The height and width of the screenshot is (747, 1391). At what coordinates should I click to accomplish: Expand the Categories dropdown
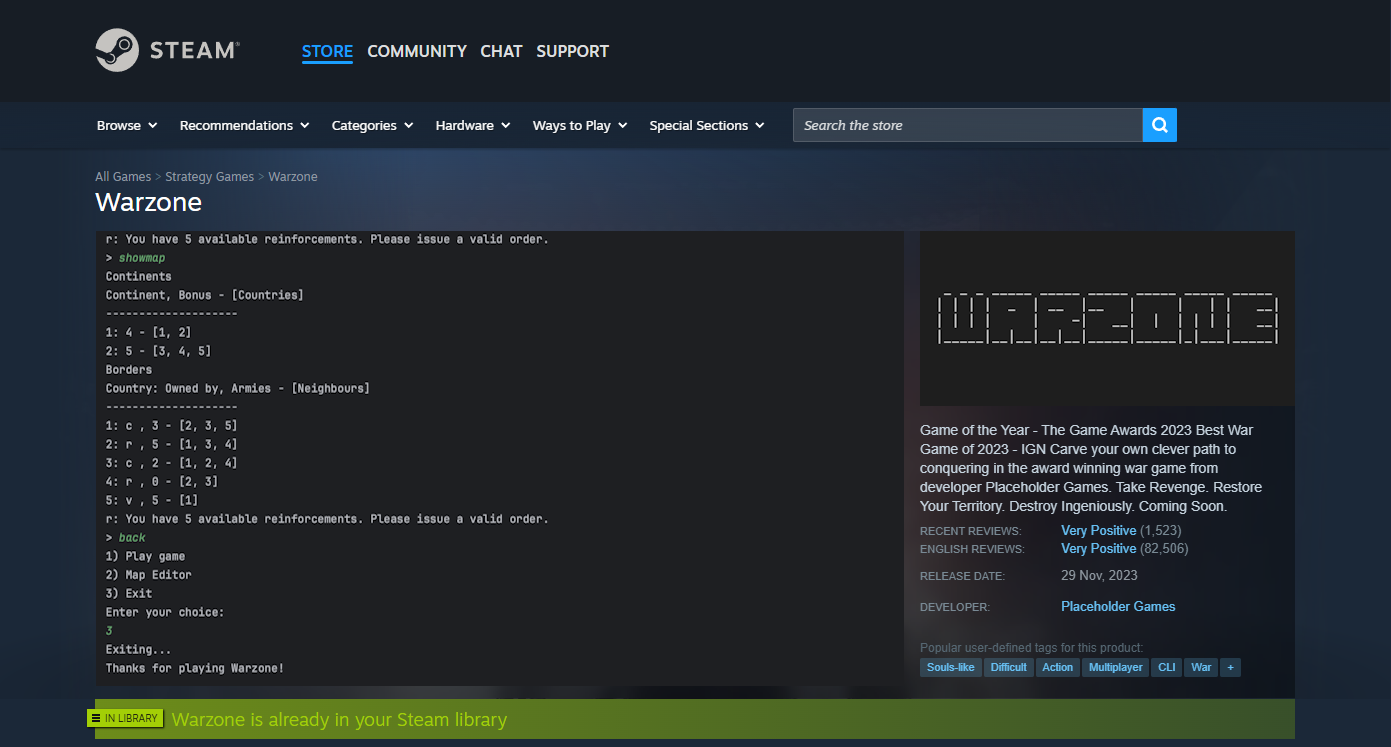tap(372, 125)
